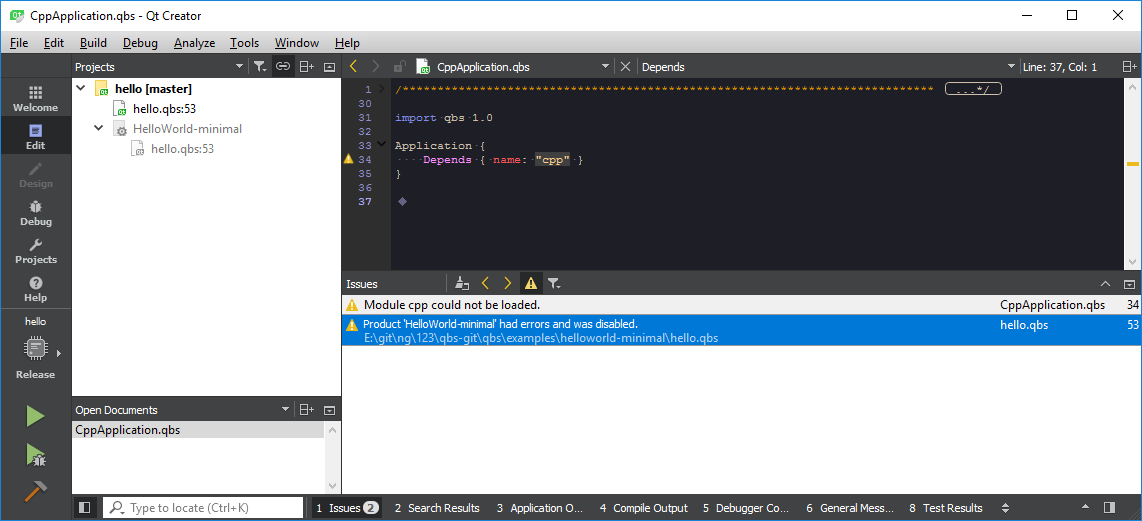Click the yellow warning marker on editor scrollbar
Screen dimensions: 1142x521
coord(1133,164)
